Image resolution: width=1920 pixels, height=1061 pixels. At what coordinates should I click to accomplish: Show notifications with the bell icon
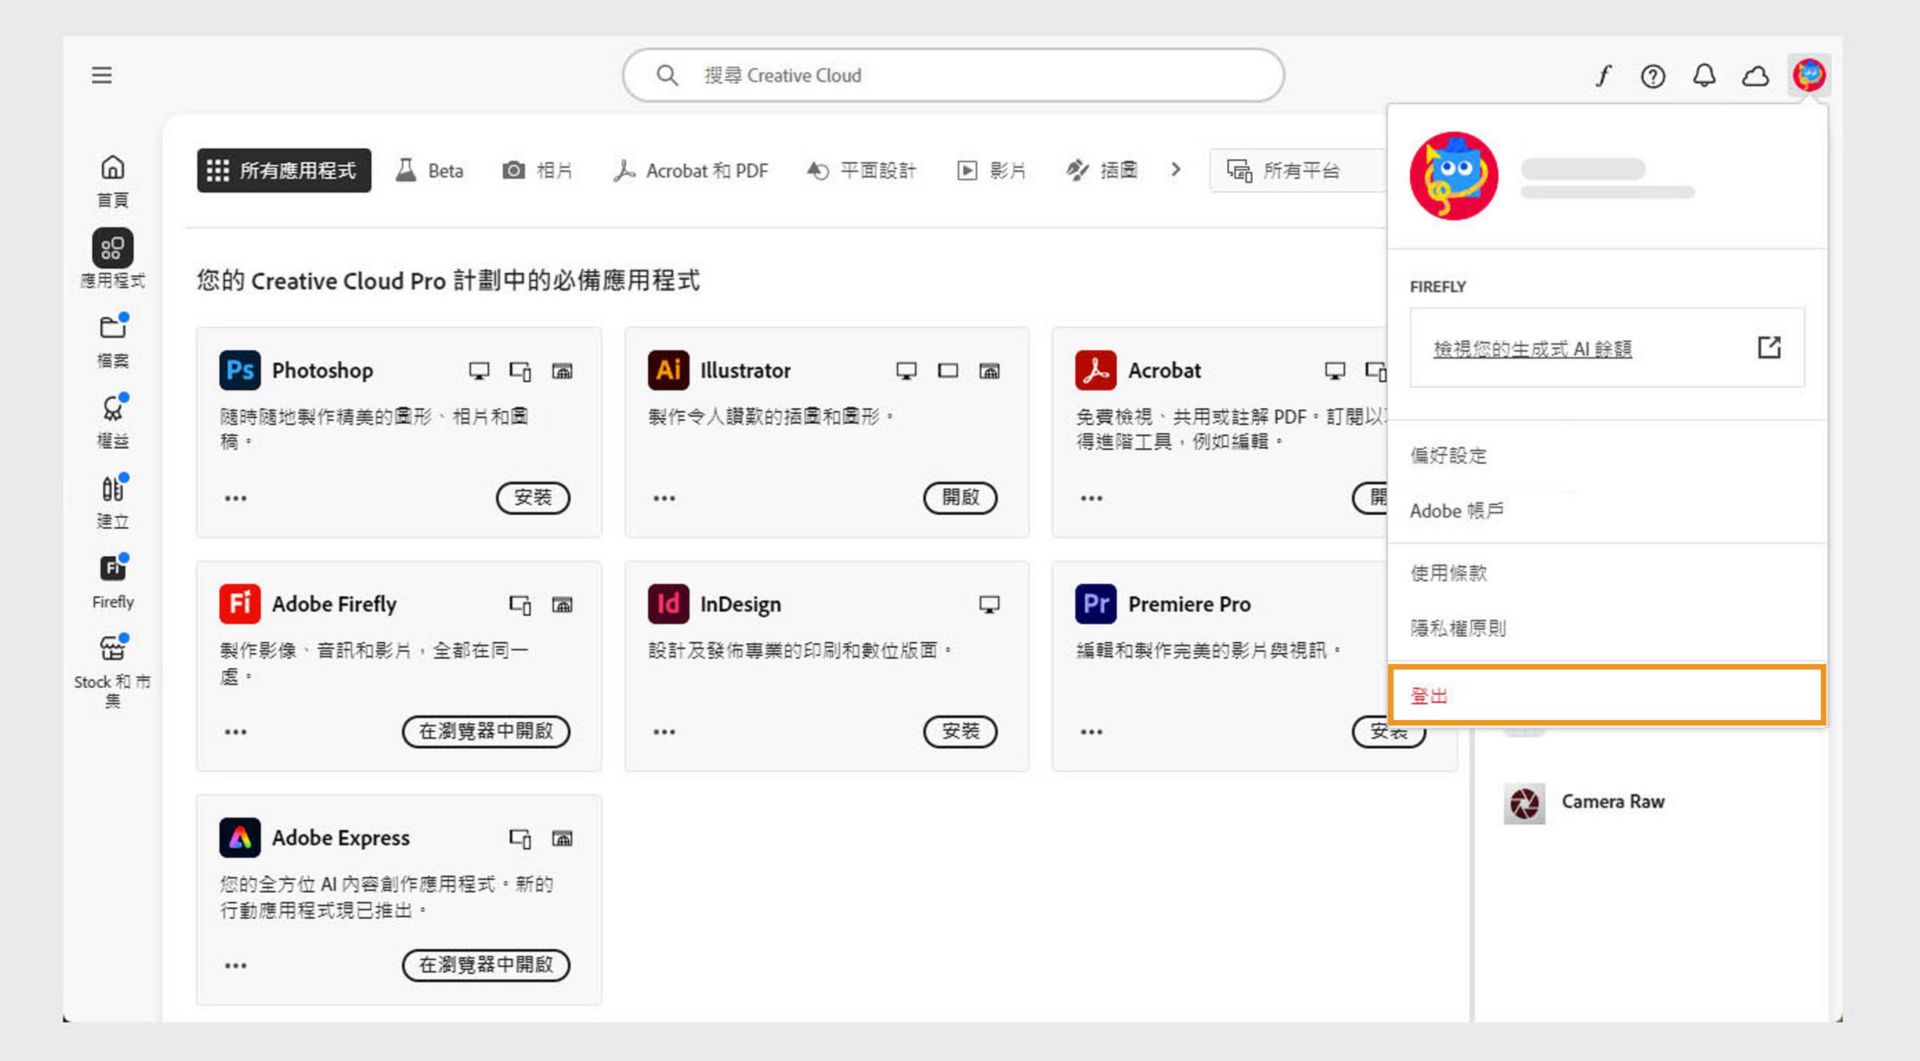1704,76
